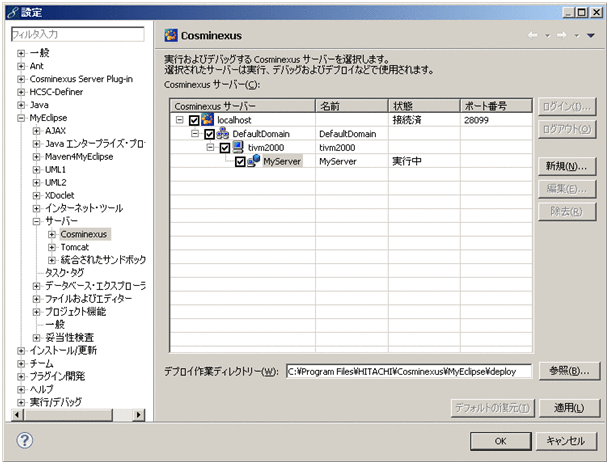This screenshot has width=611, height=465.
Task: Click the 除去(R) button
Action: pyautogui.click(x=567, y=212)
